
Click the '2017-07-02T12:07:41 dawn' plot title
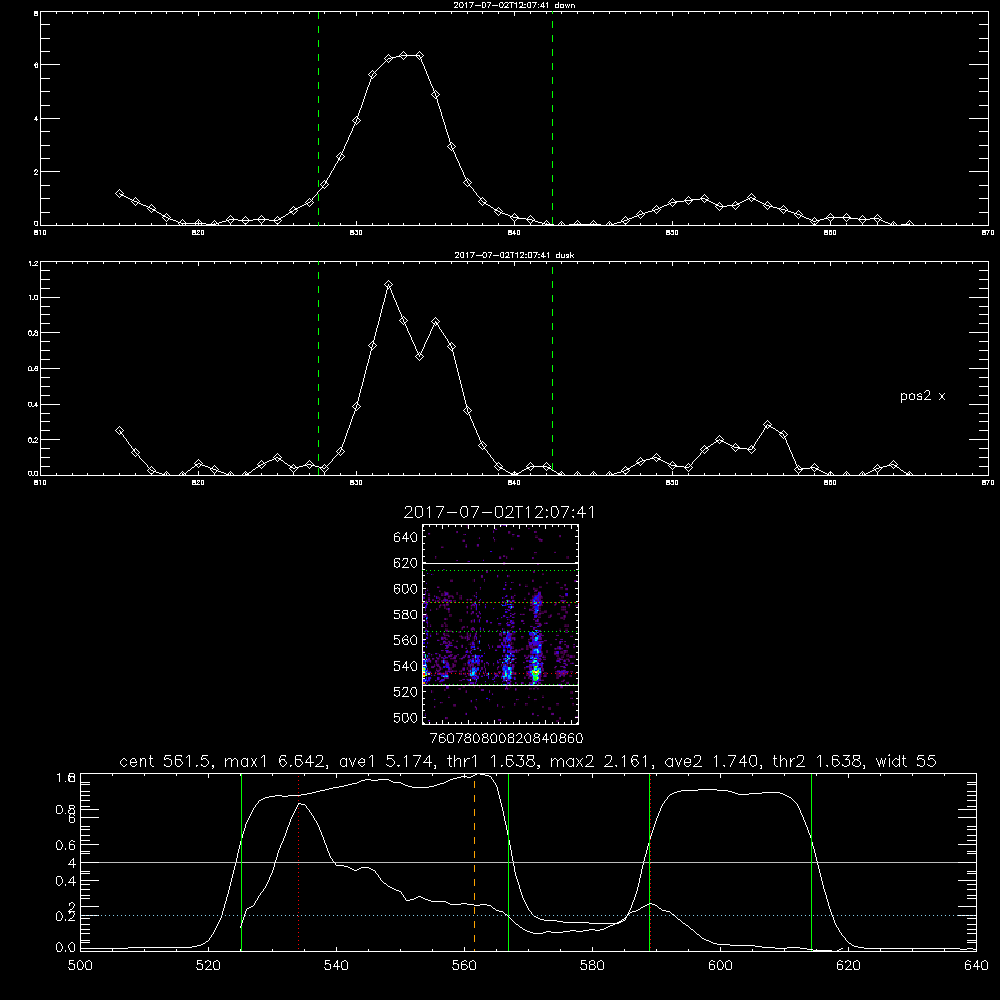[514, 5]
